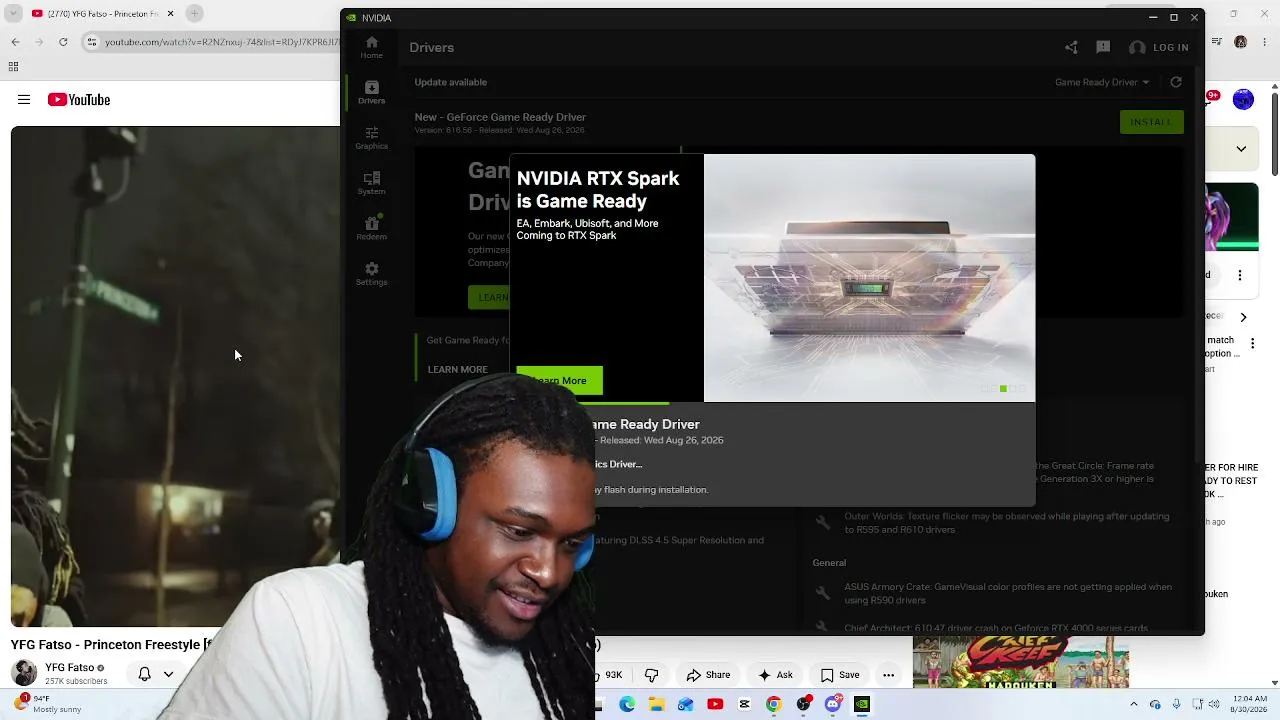Open the Home section in NVIDIA sidebar
1280x720 pixels.
click(371, 46)
